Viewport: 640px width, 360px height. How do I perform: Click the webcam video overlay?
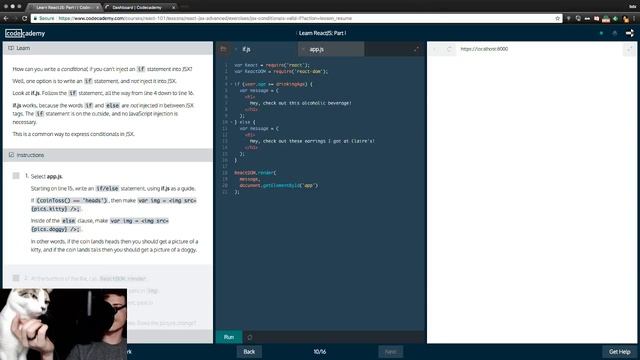[x=63, y=324]
